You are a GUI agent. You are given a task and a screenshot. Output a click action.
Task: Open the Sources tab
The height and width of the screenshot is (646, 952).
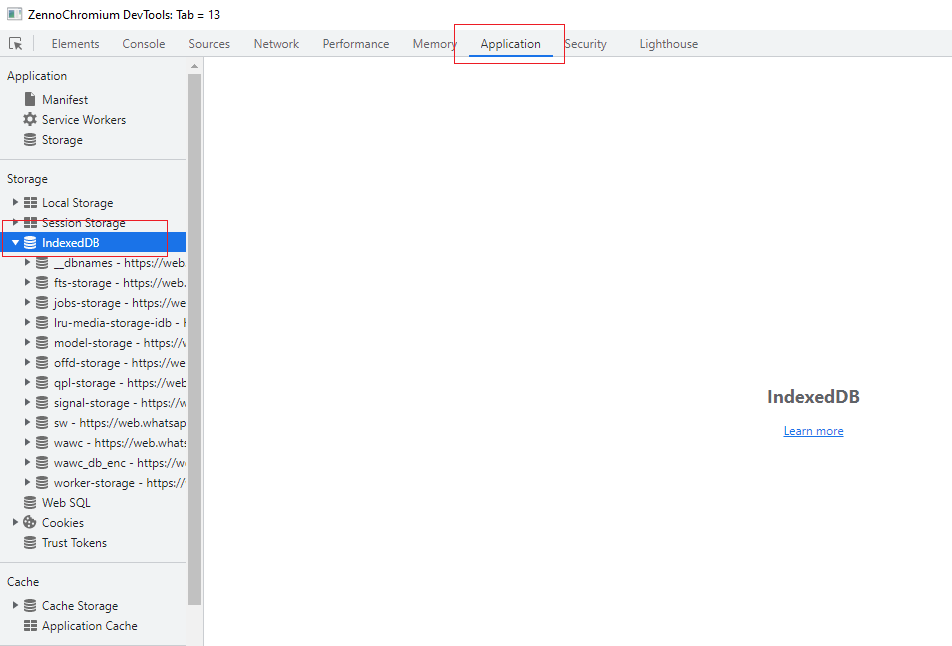(209, 44)
